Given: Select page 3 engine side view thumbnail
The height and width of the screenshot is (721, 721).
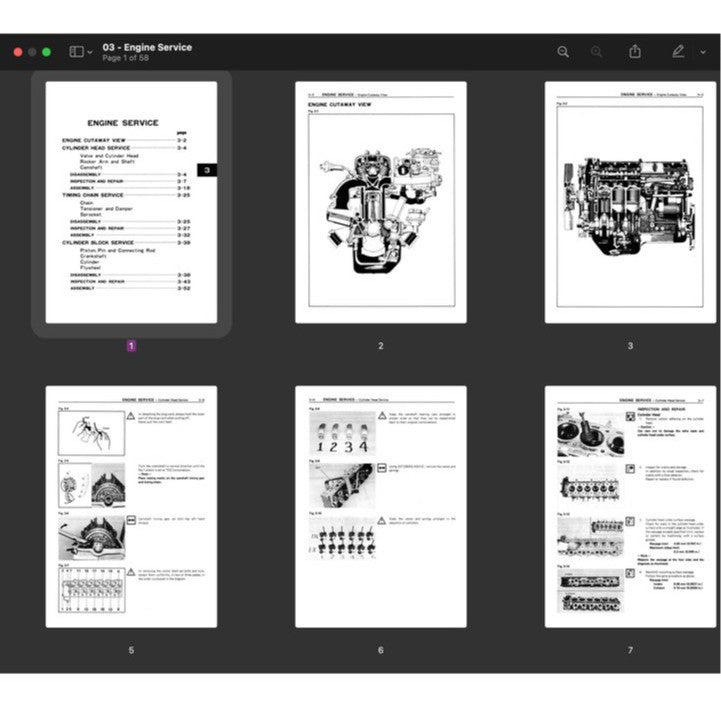Looking at the screenshot, I should 630,203.
